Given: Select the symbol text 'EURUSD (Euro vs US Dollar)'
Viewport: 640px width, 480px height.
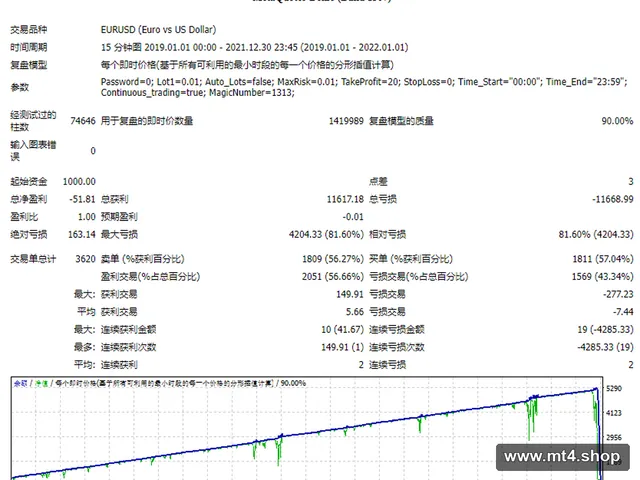Looking at the screenshot, I should tap(158, 30).
